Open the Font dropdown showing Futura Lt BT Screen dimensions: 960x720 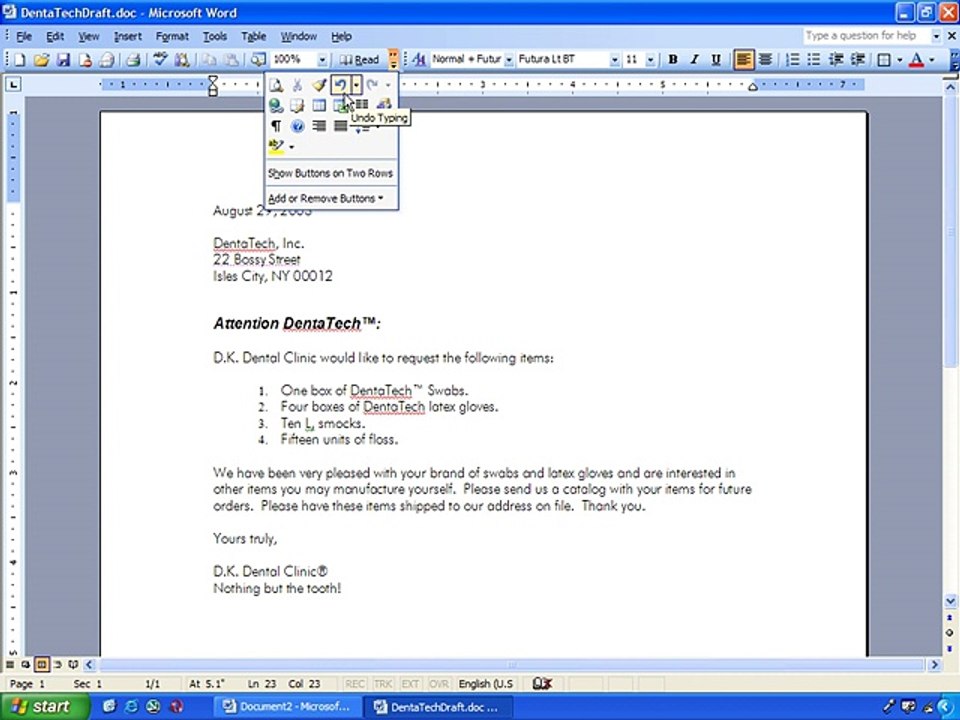[x=614, y=59]
